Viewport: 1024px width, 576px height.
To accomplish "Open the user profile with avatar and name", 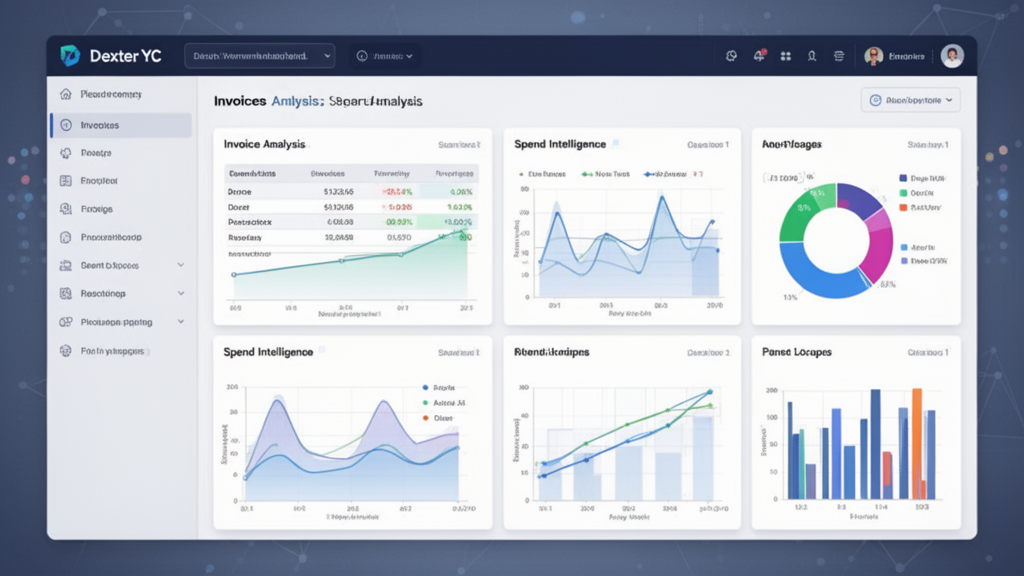I will point(895,56).
